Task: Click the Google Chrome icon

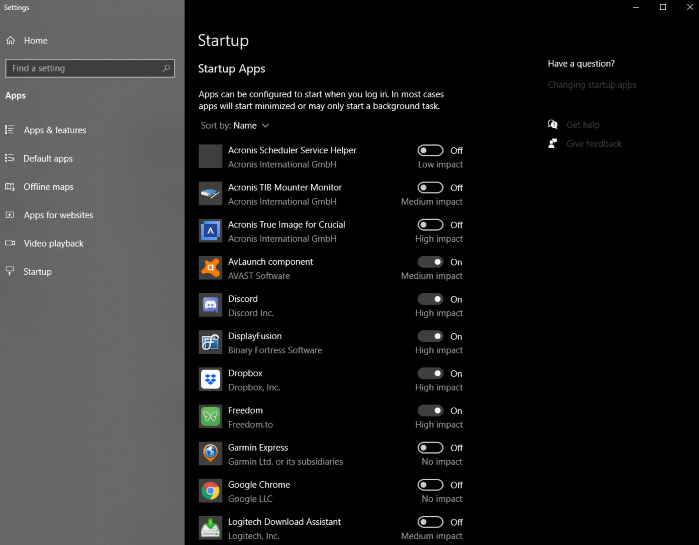Action: coord(210,491)
